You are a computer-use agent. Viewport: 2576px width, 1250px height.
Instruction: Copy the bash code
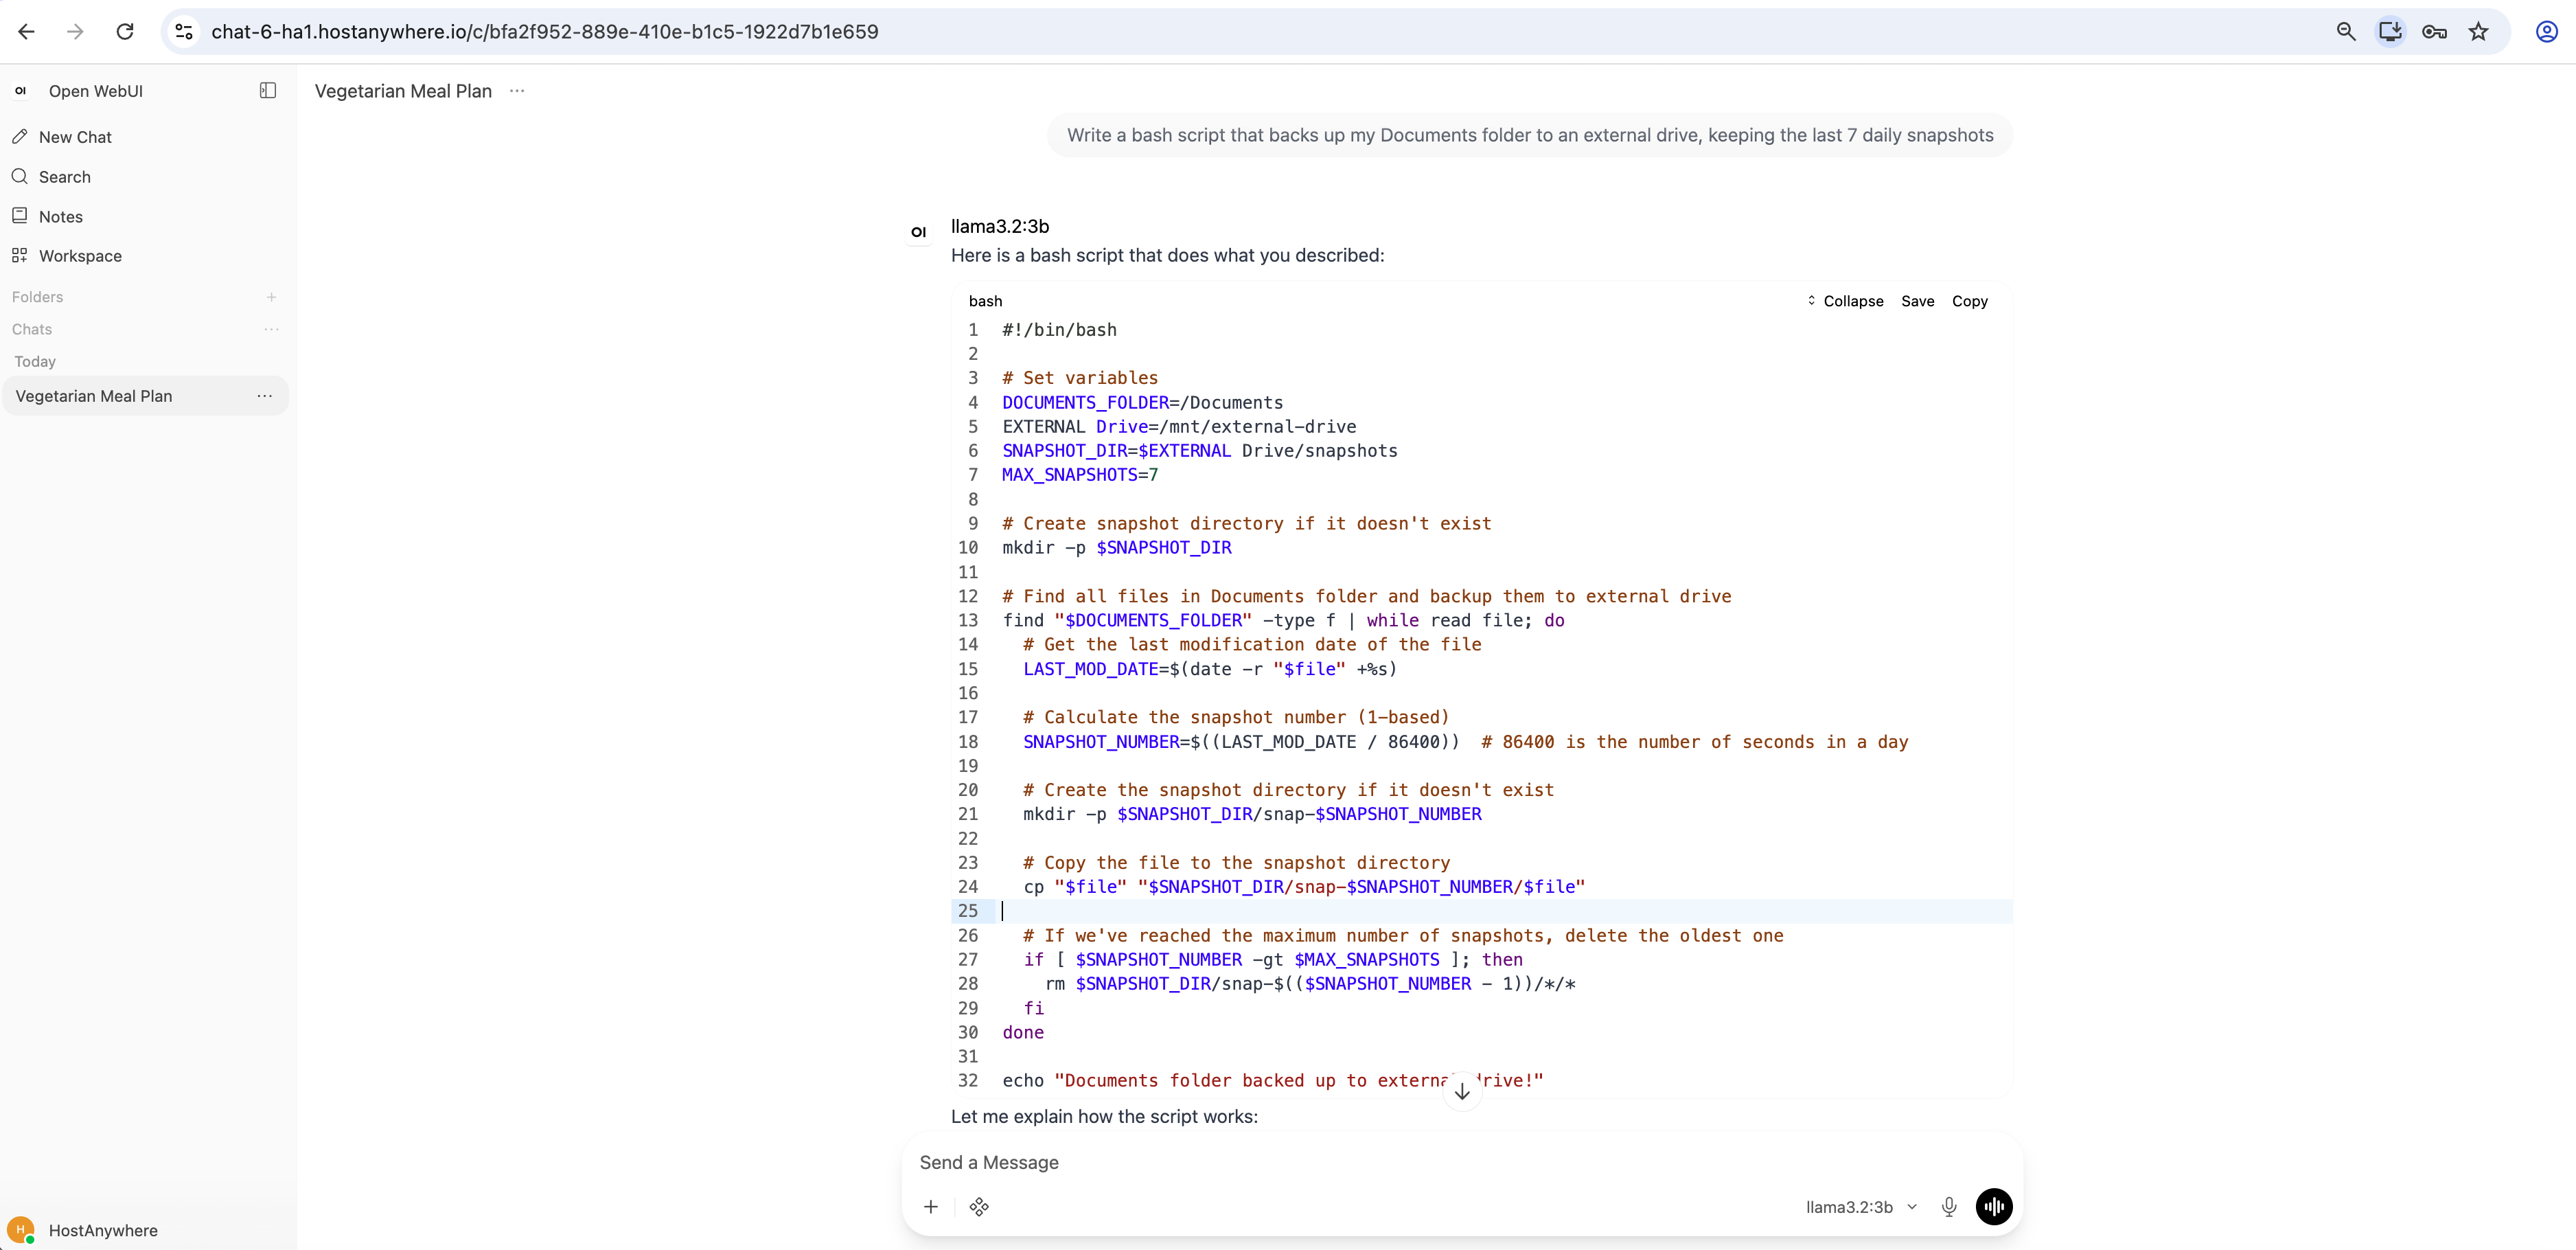1969,301
